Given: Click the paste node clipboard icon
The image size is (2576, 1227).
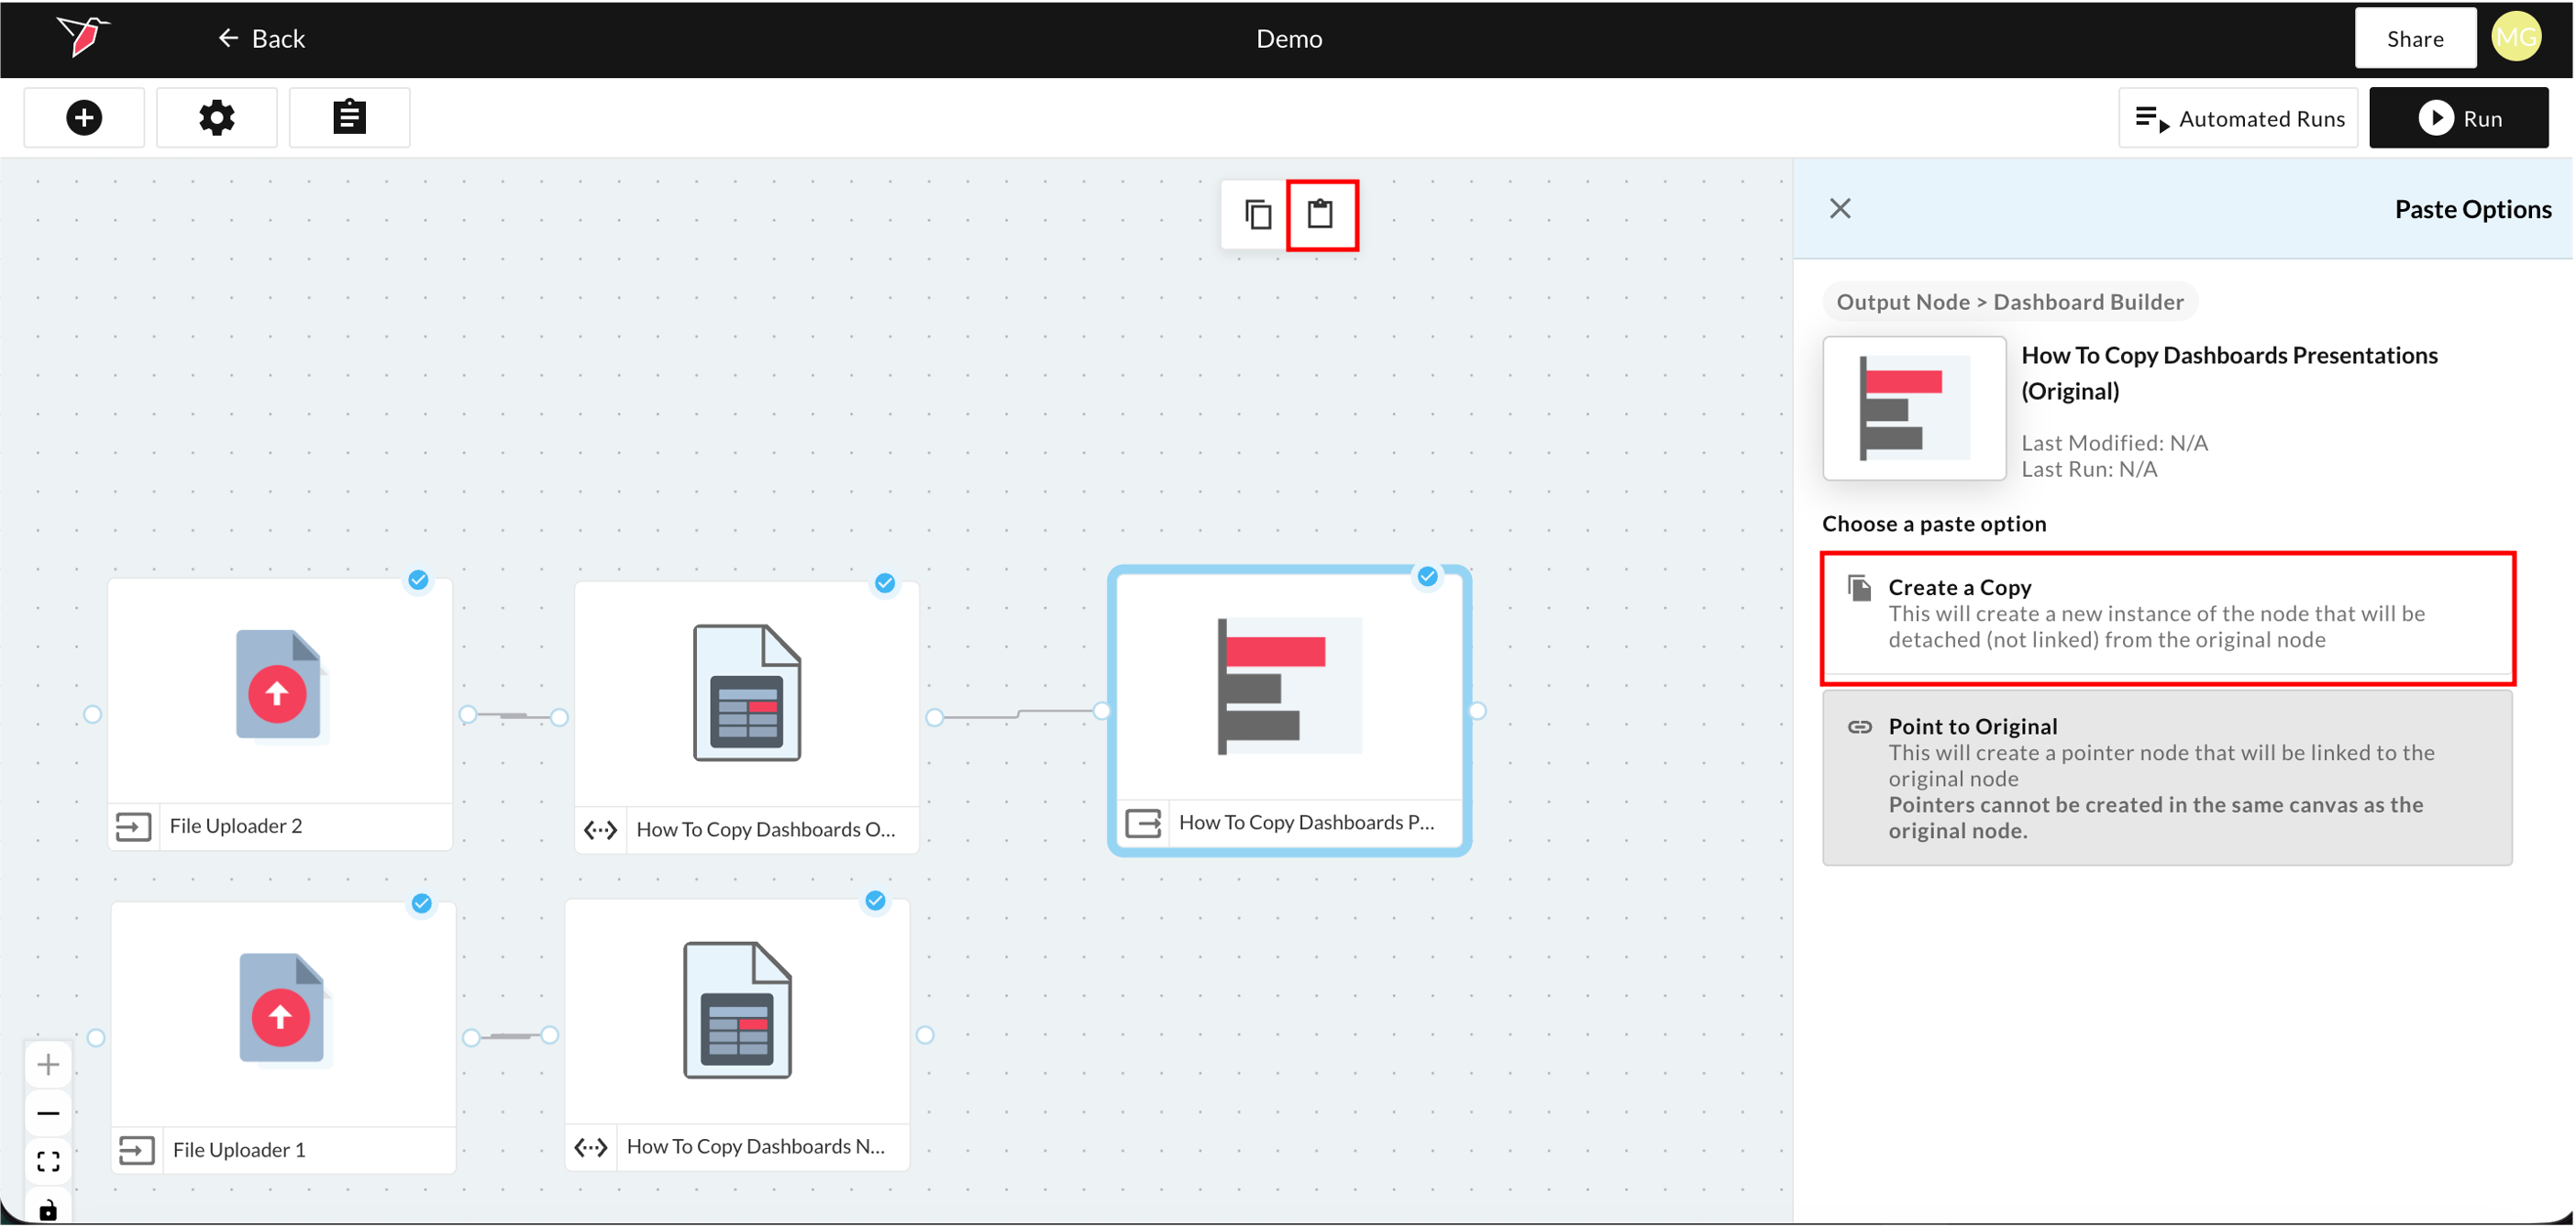Looking at the screenshot, I should tap(1320, 214).
